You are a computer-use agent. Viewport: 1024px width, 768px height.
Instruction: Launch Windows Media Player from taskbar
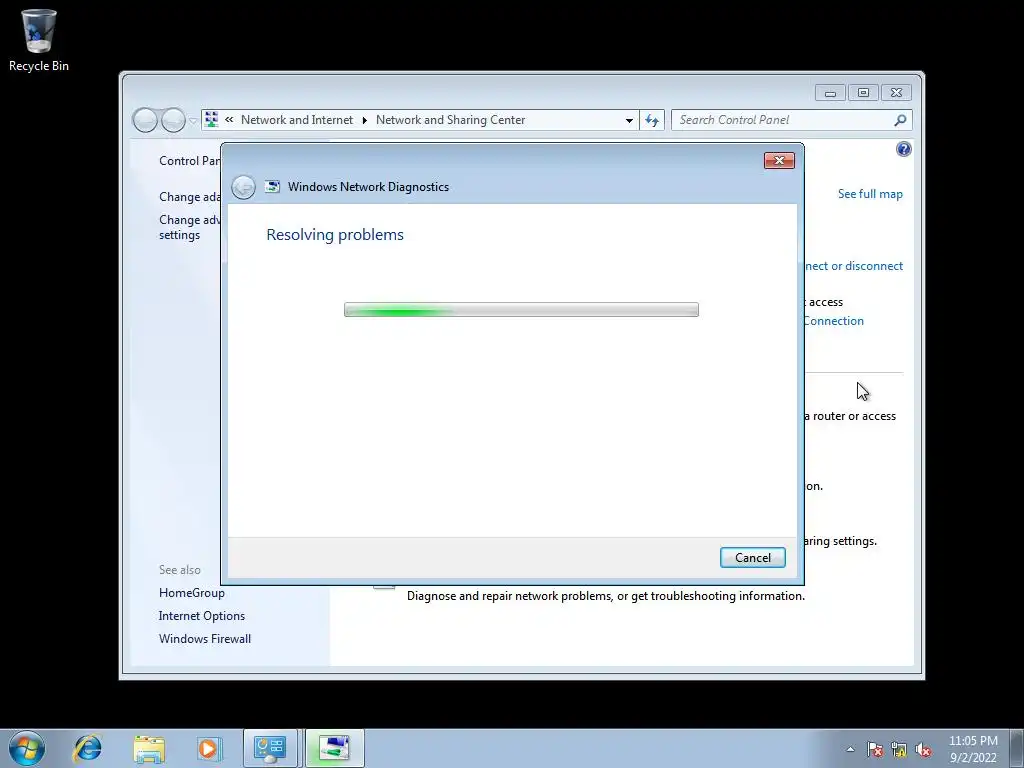coord(209,748)
